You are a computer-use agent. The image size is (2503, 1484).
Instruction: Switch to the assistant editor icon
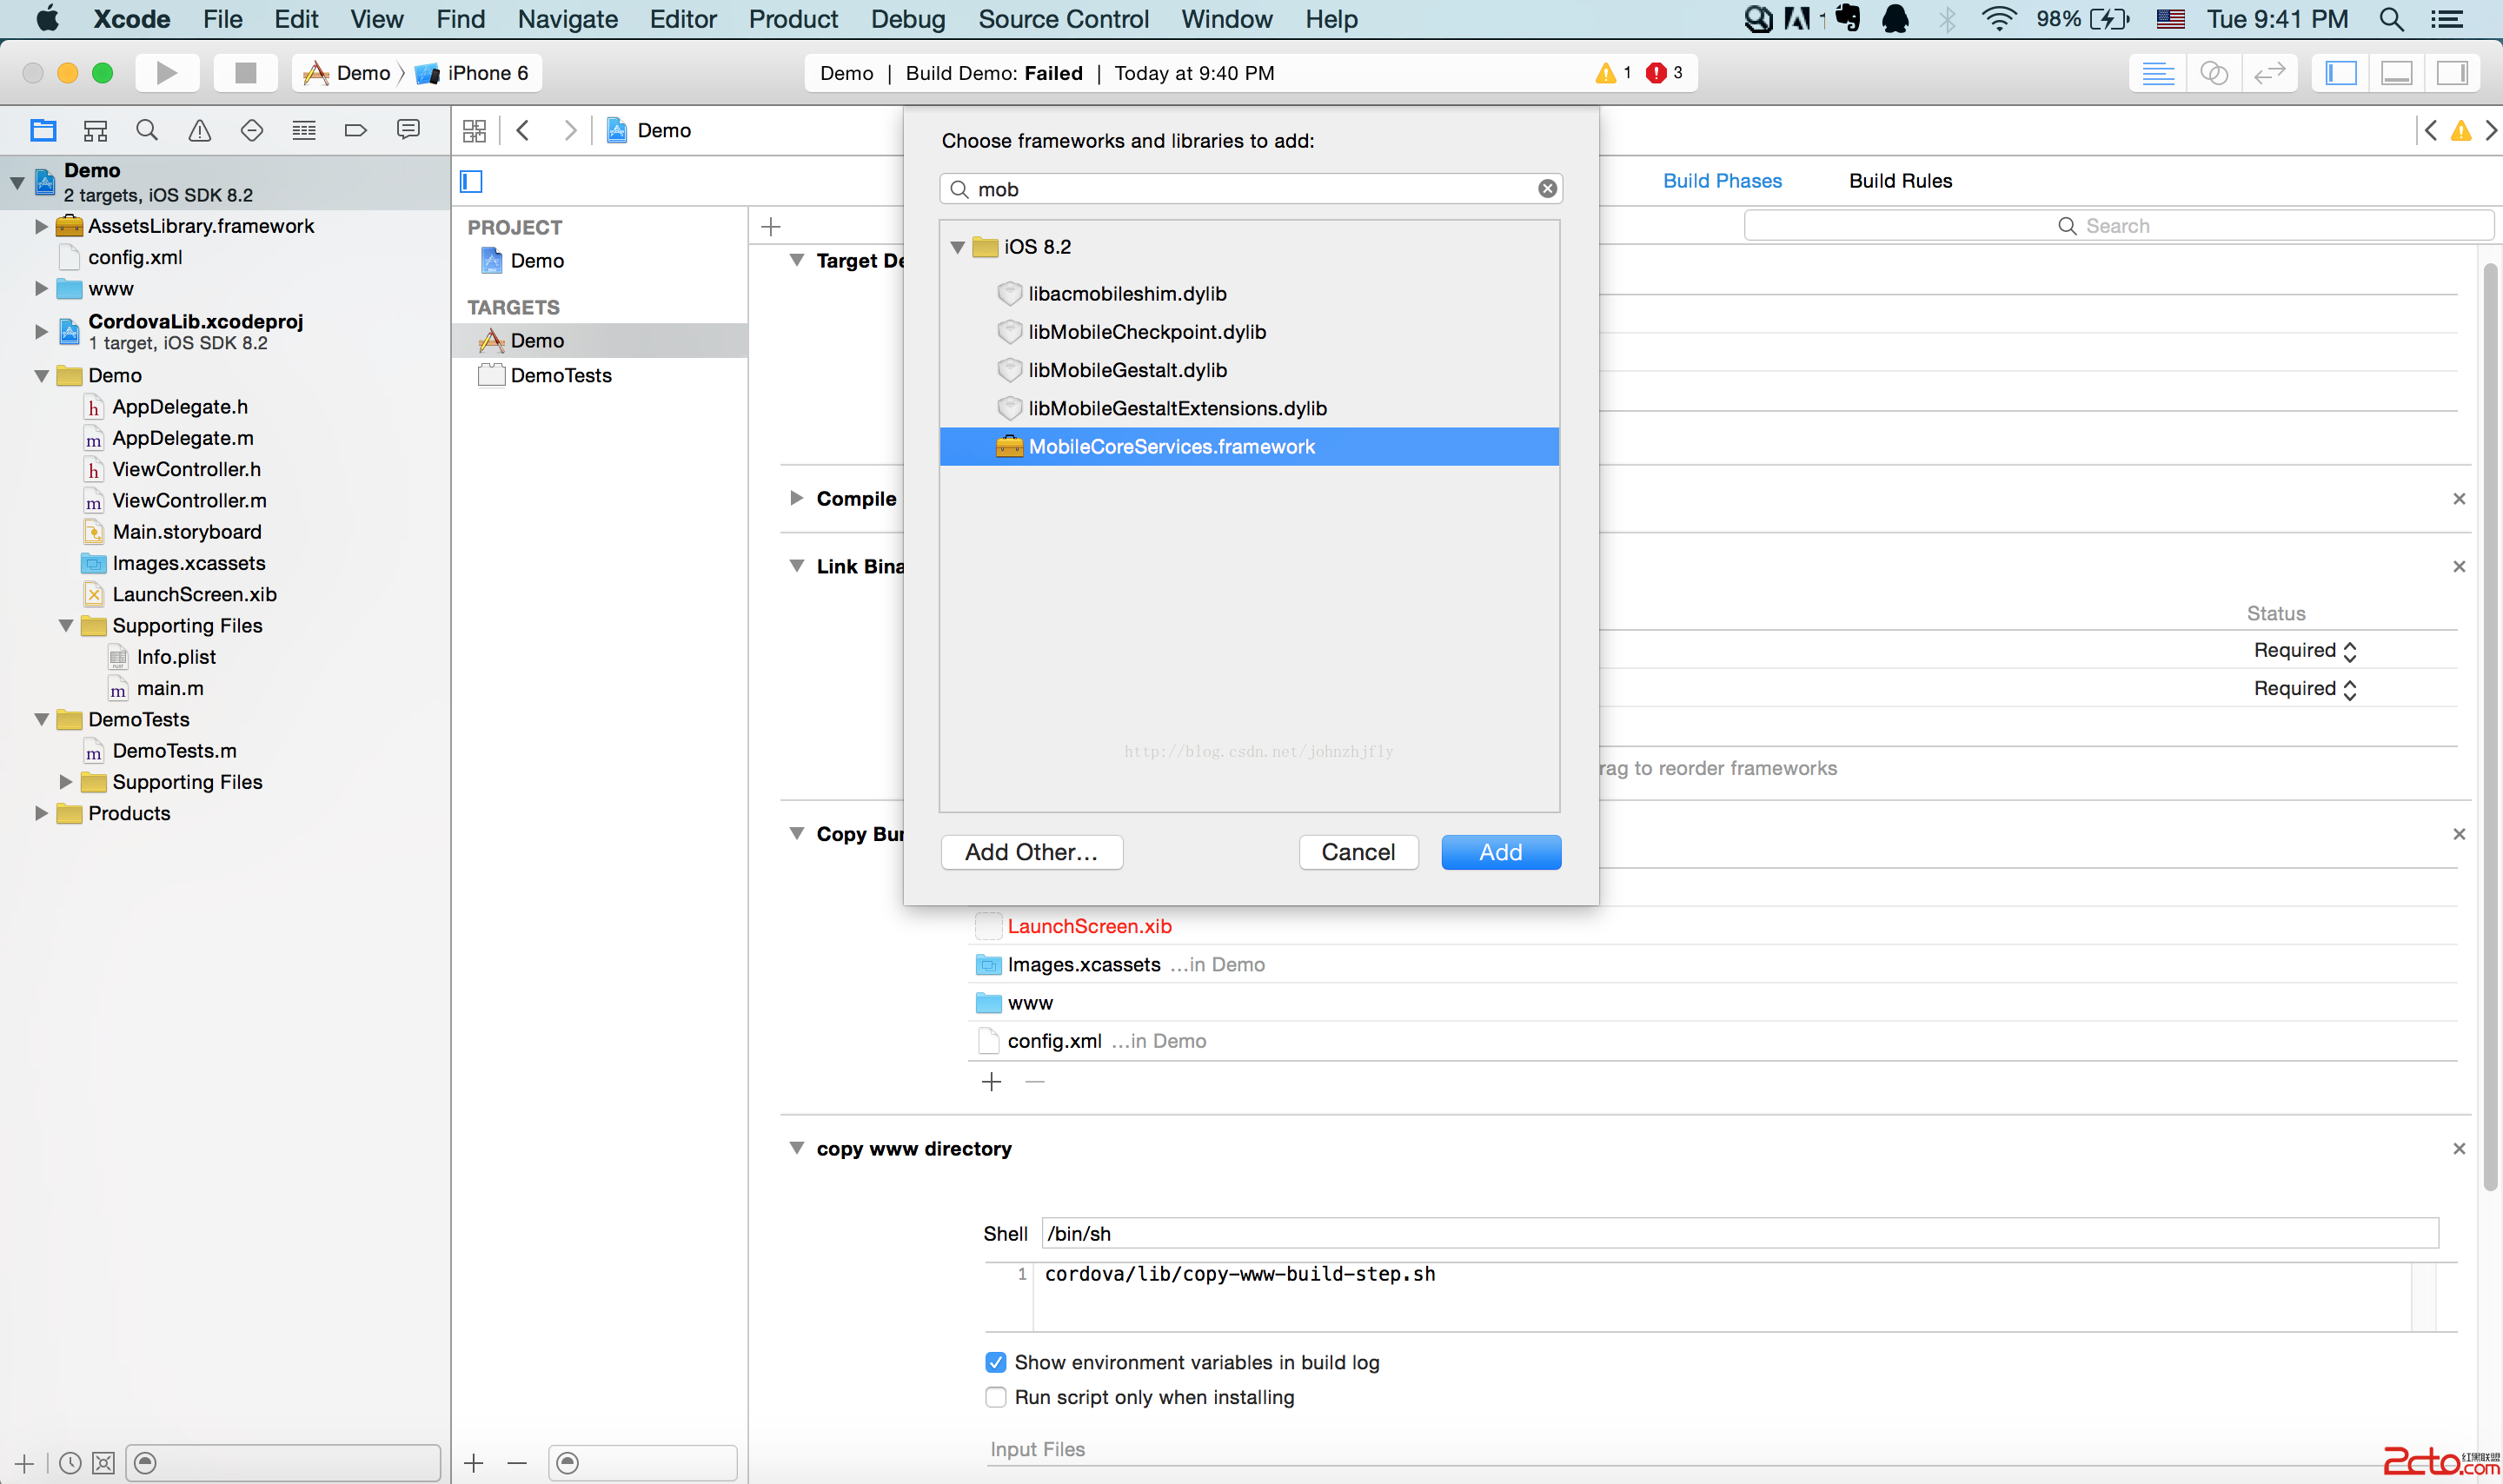pyautogui.click(x=2214, y=73)
